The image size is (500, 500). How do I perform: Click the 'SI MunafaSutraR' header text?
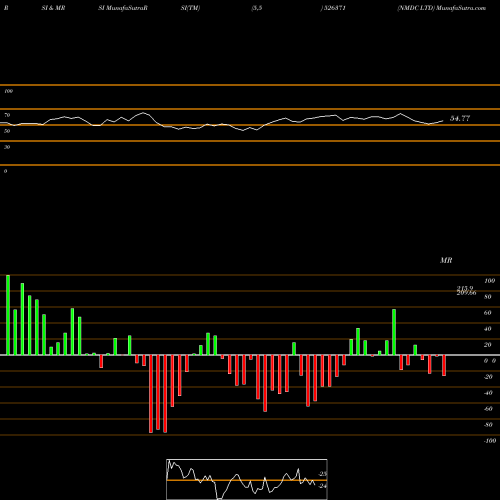[123, 8]
